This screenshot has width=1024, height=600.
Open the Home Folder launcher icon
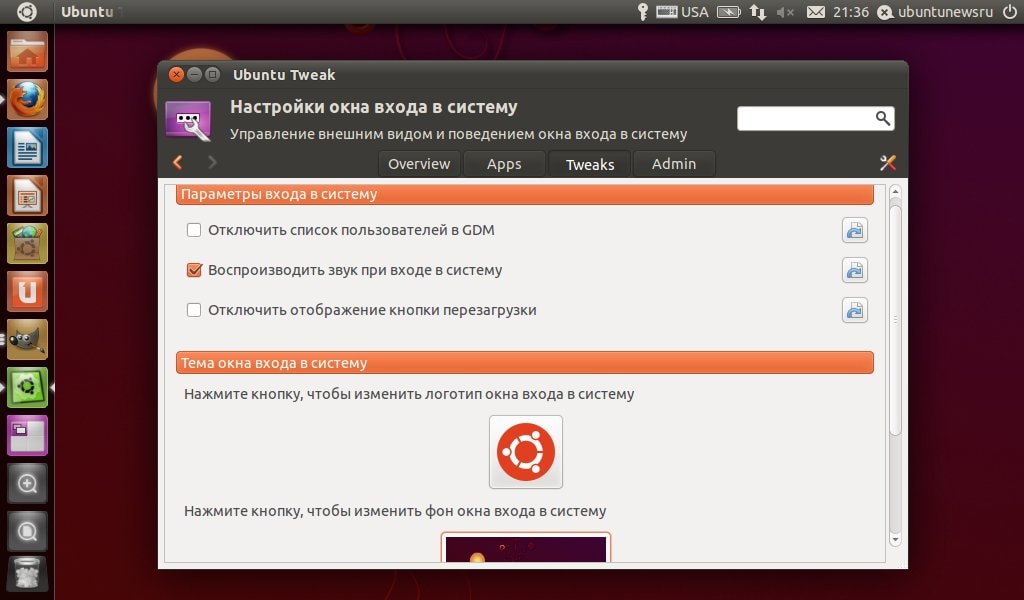pos(27,52)
